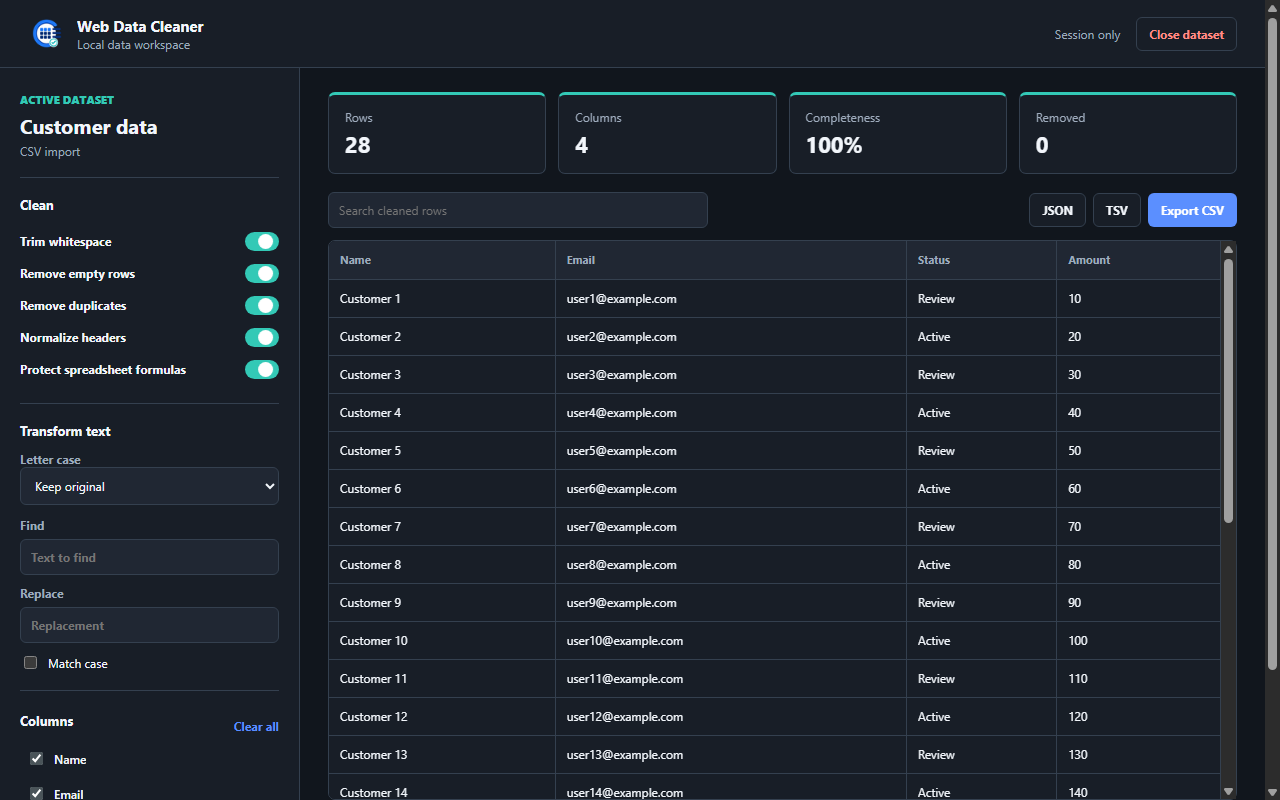Click the Completeness 100% card

pos(898,133)
